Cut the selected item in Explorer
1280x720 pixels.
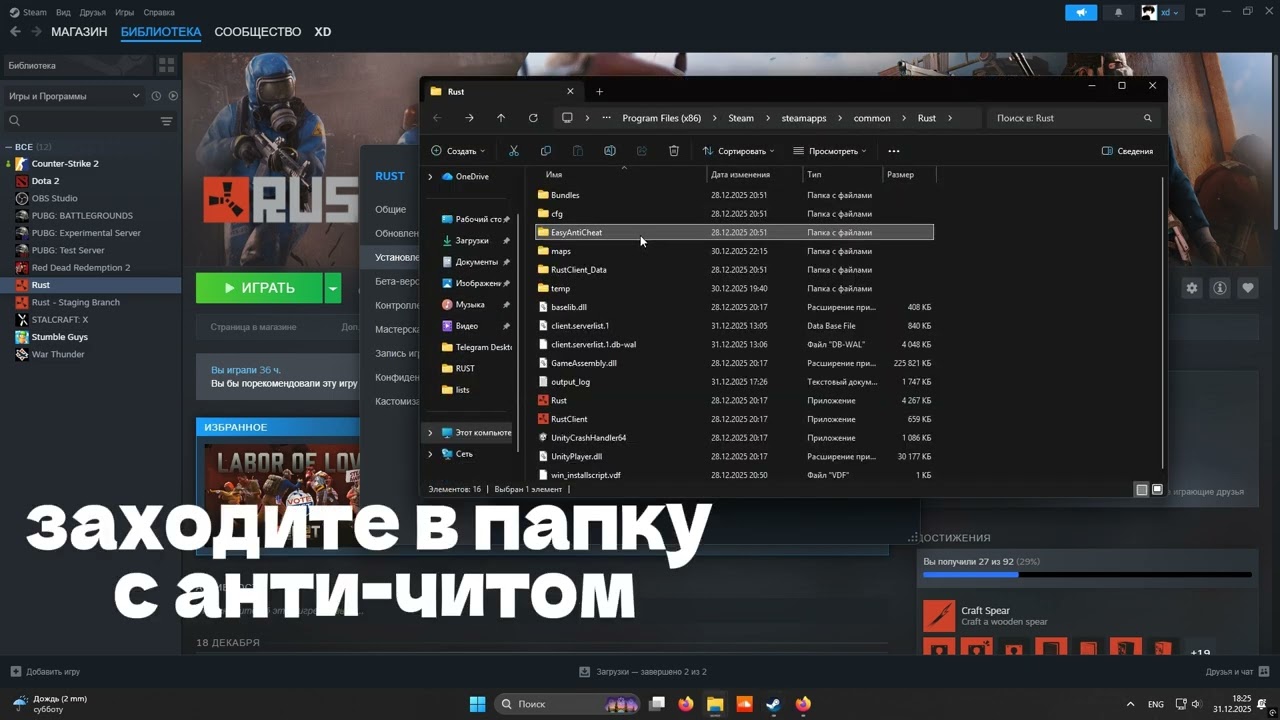[x=514, y=151]
